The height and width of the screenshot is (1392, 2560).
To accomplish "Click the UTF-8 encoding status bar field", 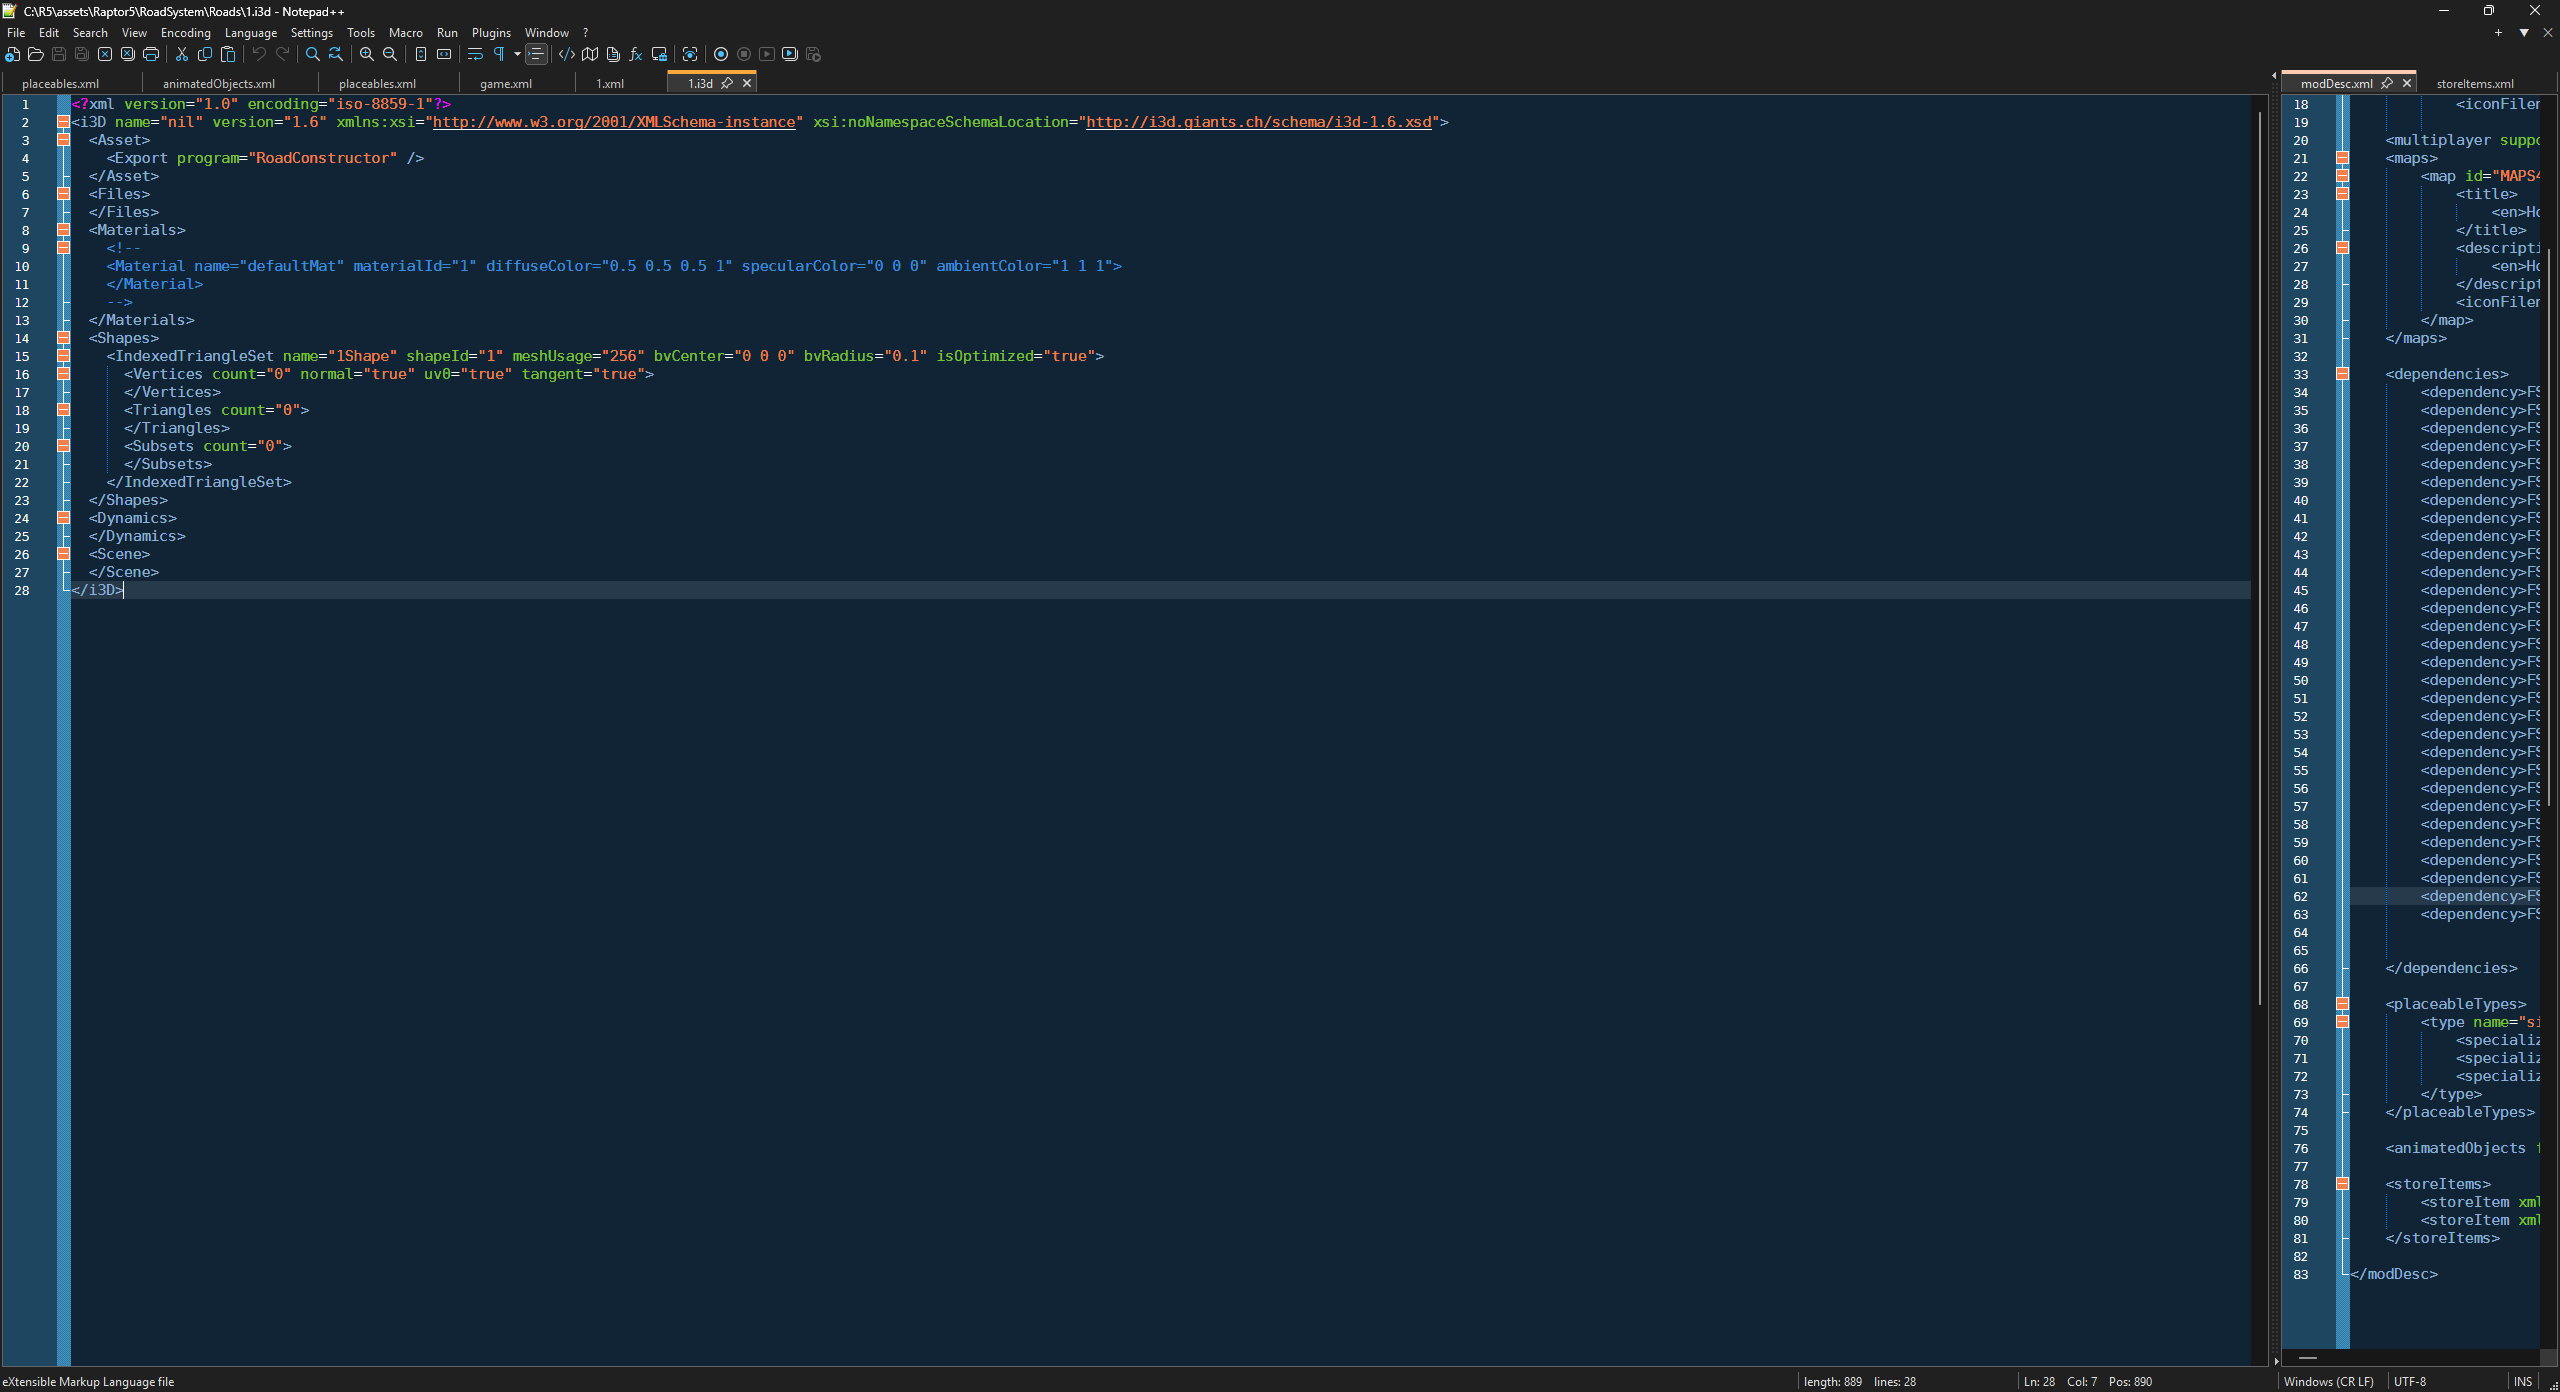I will coord(2409,1381).
